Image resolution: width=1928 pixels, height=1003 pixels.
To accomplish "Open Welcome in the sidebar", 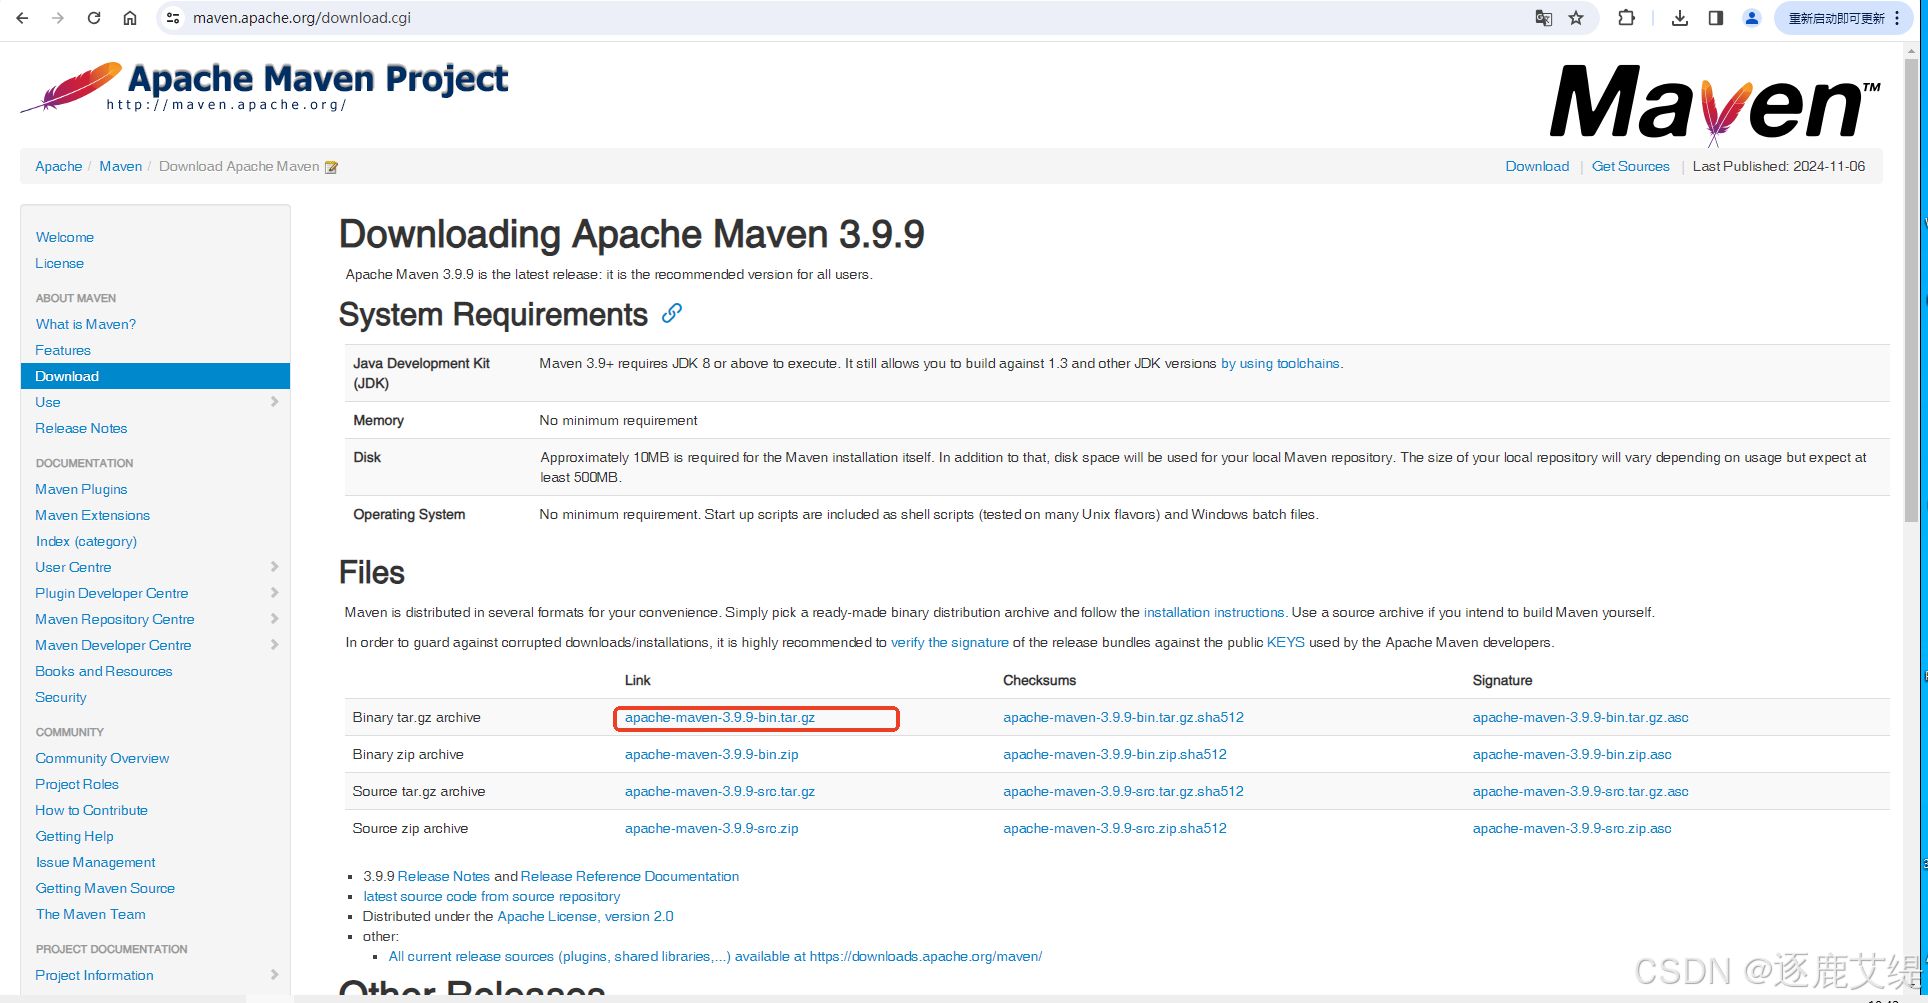I will tap(65, 237).
